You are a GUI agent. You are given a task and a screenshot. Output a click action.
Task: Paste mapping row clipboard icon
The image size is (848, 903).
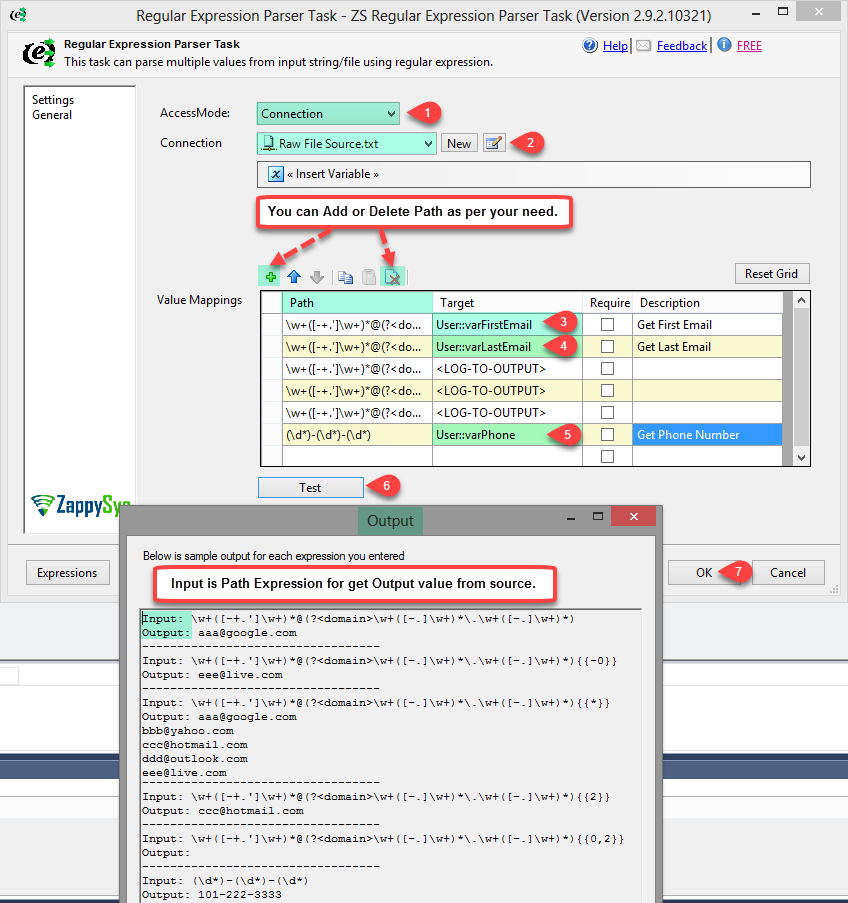click(x=369, y=277)
